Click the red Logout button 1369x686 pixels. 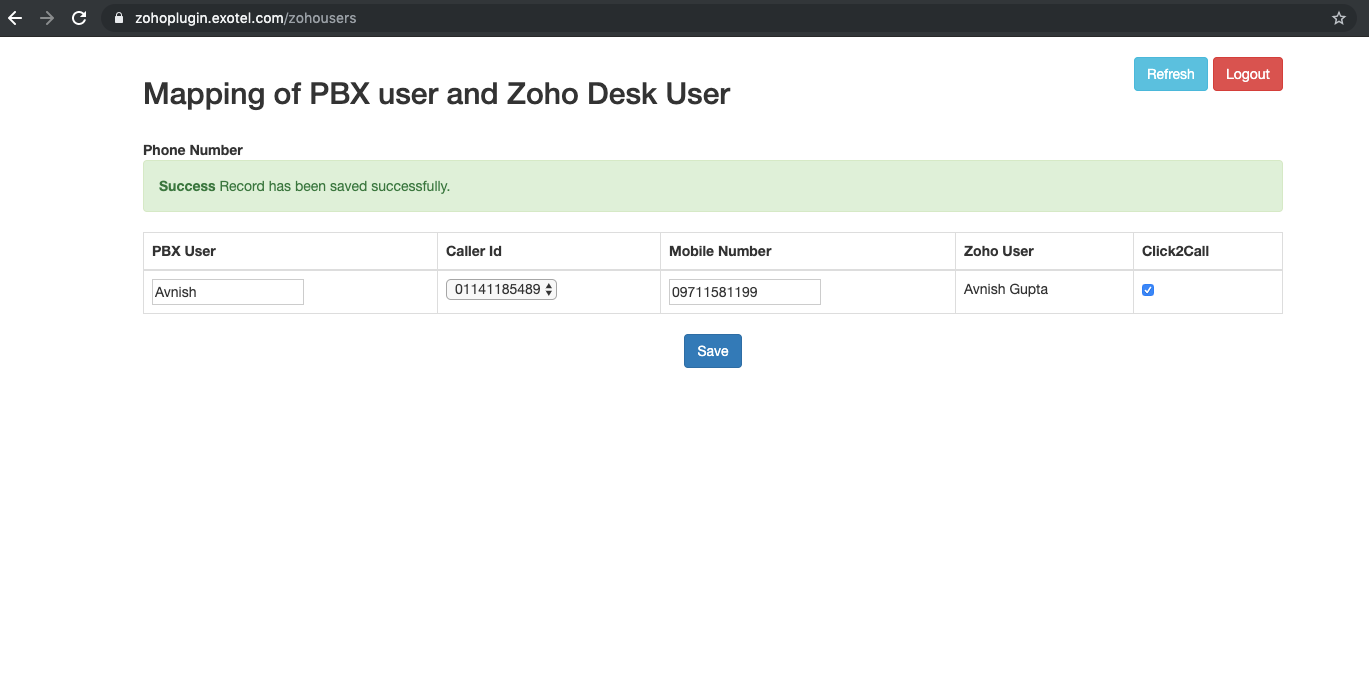tap(1247, 74)
